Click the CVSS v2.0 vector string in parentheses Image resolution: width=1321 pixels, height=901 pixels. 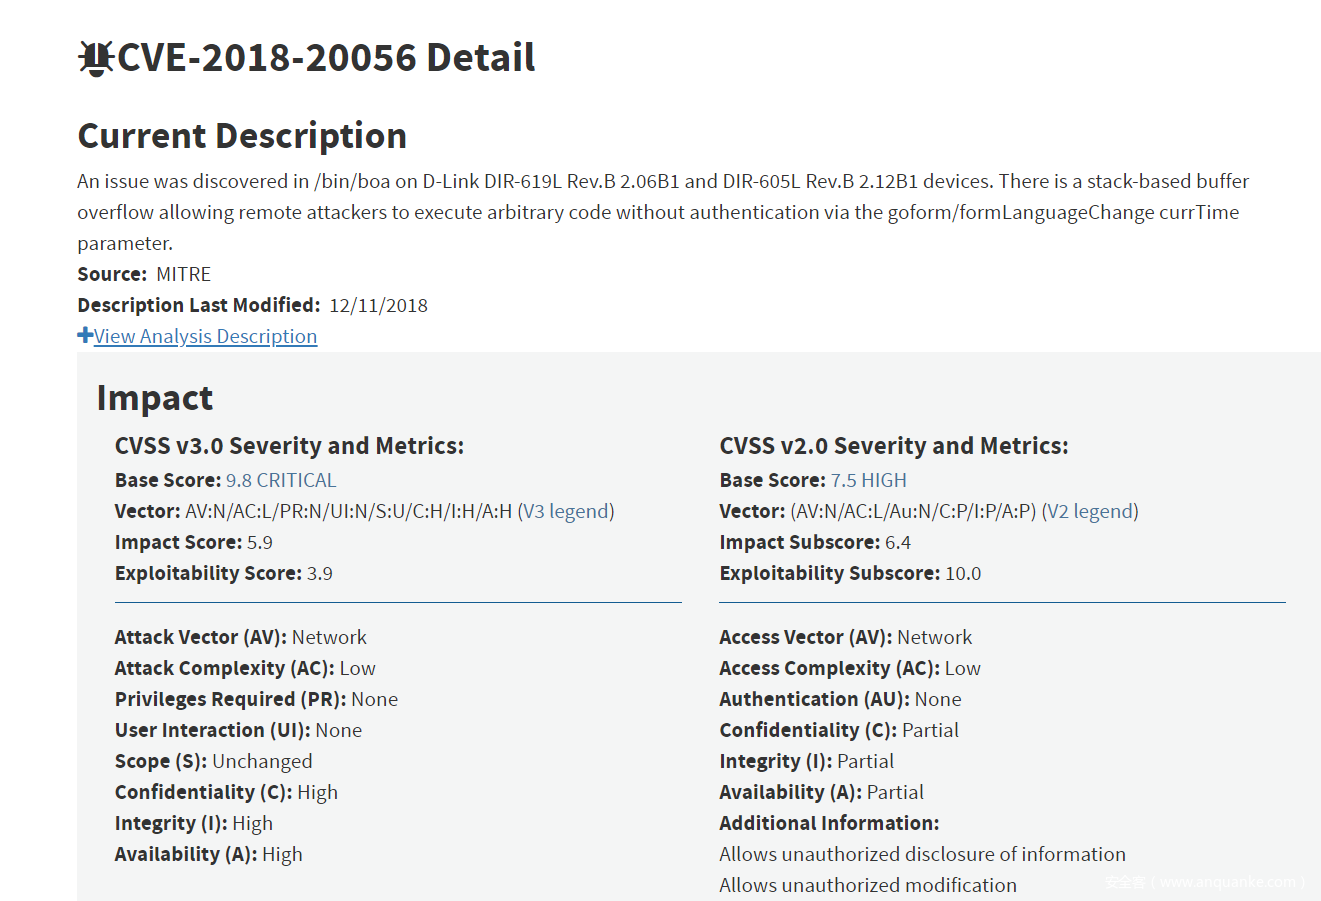tap(913, 511)
